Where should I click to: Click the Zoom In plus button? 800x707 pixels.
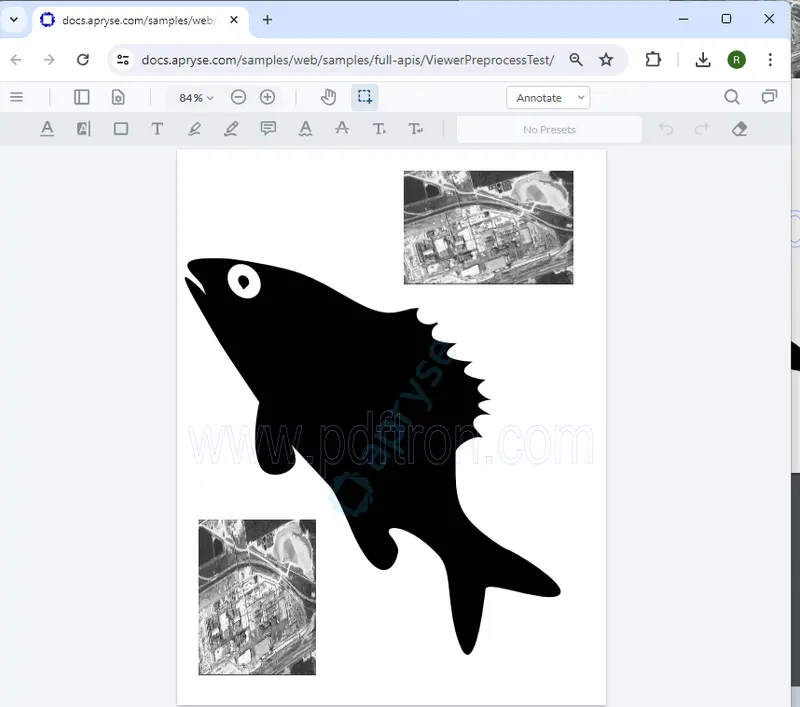267,97
